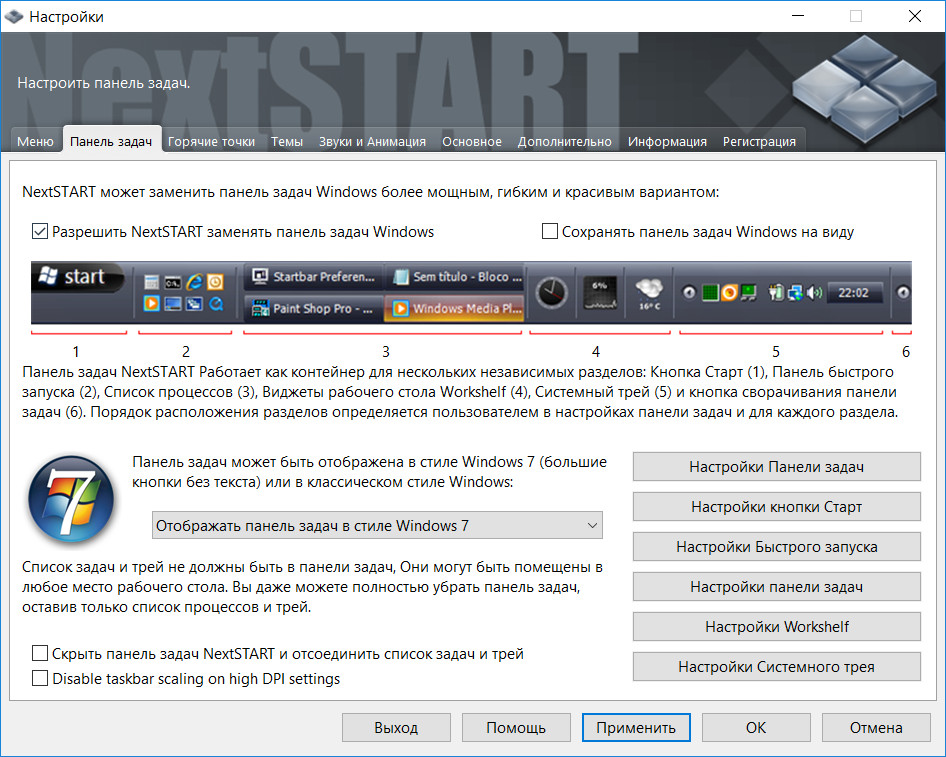This screenshot has height=757, width=946.
Task: Click the blue QuickTime icon in the preview
Action: coord(216,304)
